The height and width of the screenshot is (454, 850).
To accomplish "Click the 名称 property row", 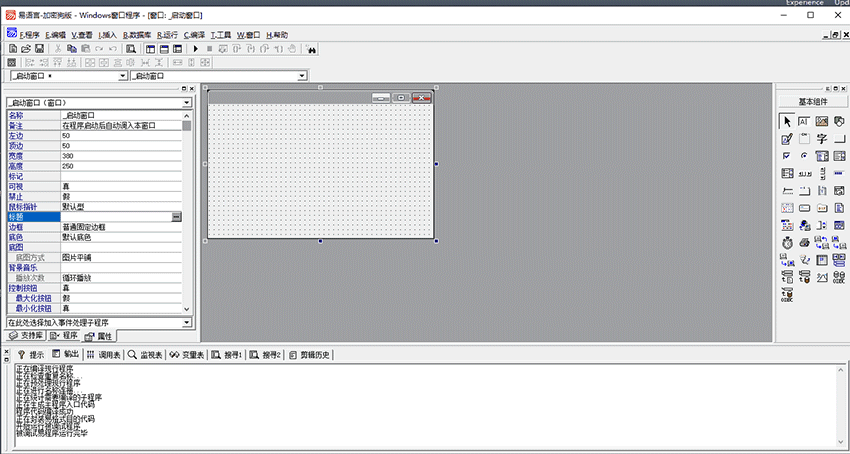I will 94,116.
